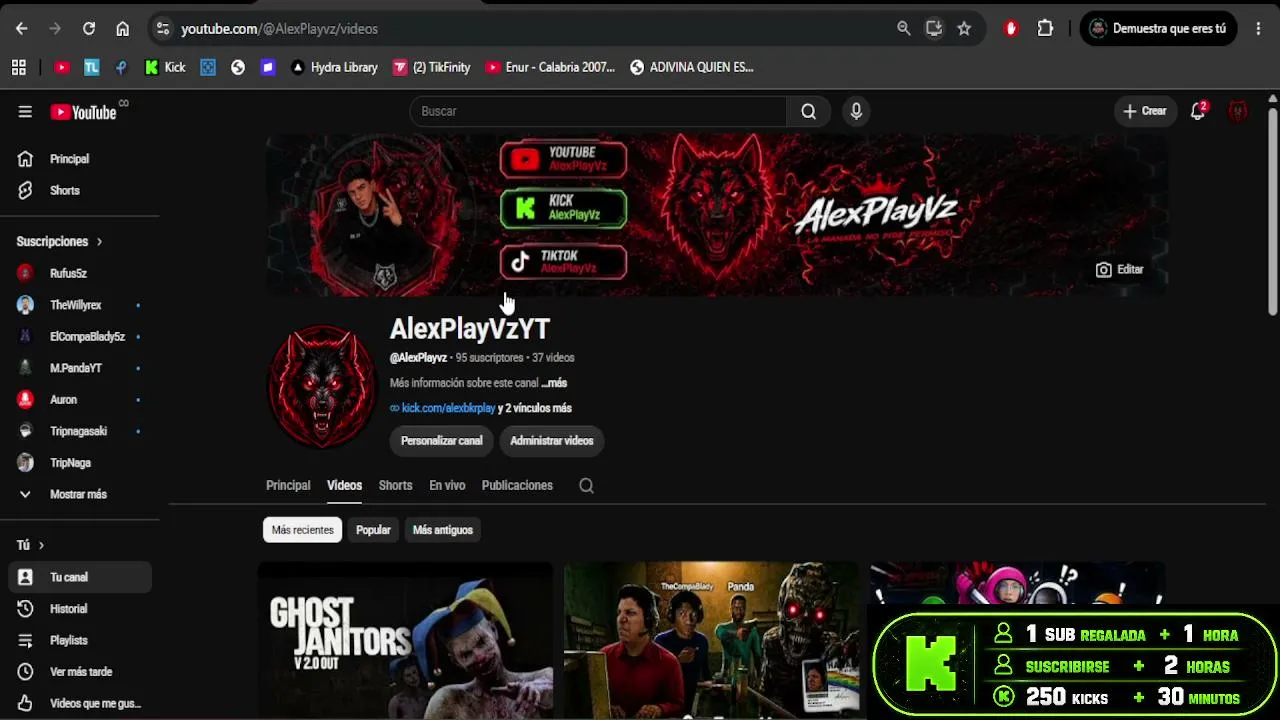Open the TikFinity bookmark

tap(431, 67)
